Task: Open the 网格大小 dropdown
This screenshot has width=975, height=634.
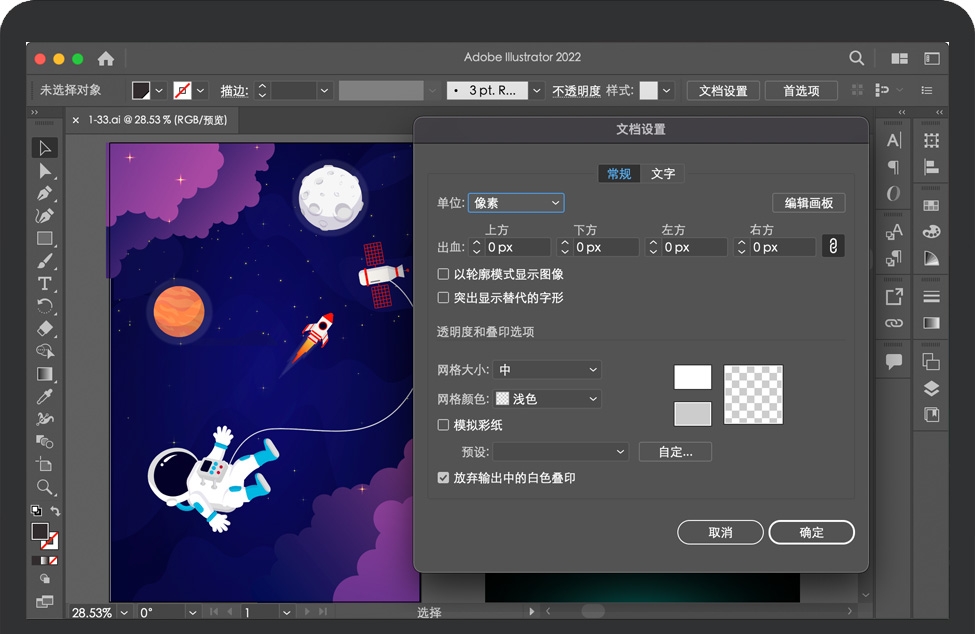Action: click(x=547, y=370)
